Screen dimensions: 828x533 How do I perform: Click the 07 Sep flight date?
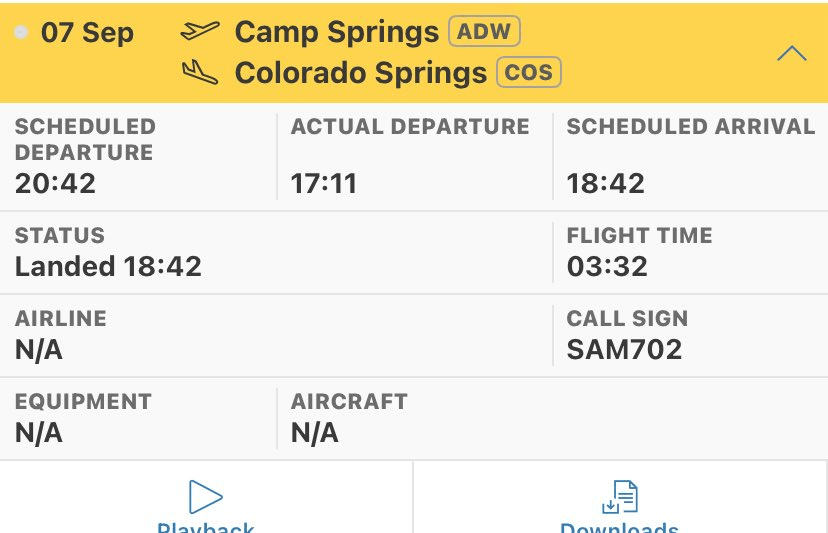pyautogui.click(x=87, y=32)
